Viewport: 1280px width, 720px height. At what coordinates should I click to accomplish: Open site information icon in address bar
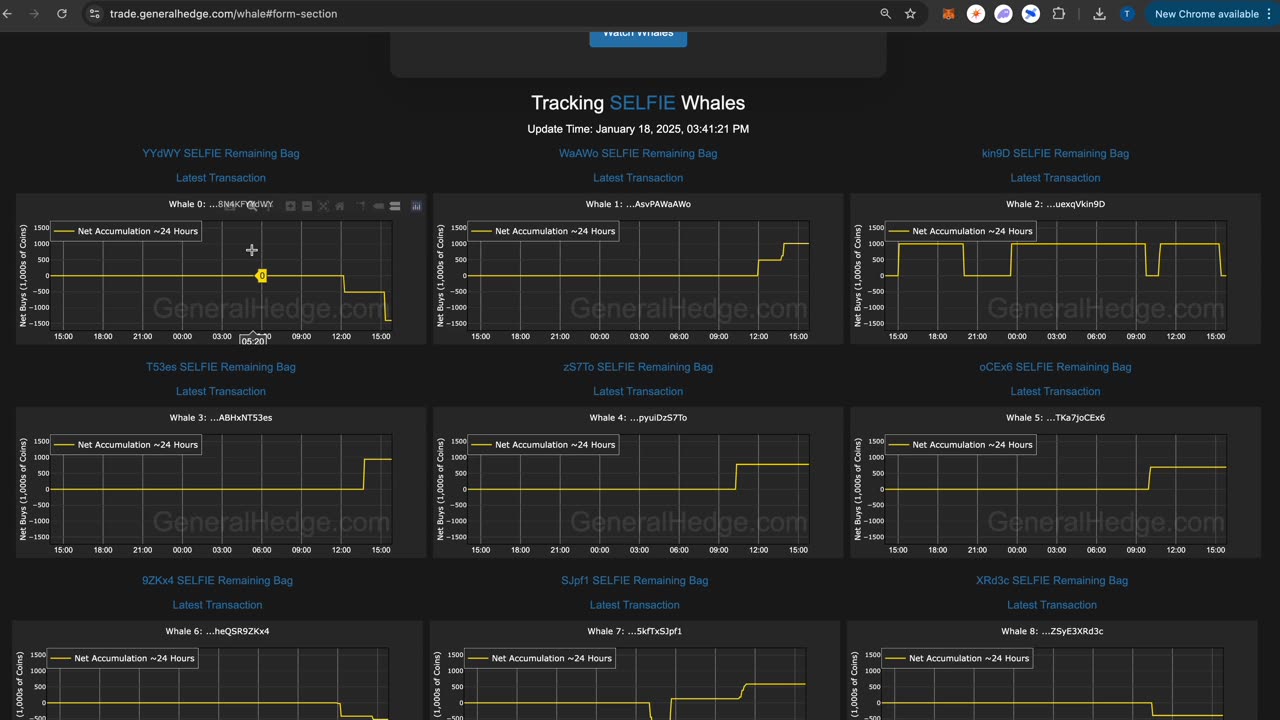(x=95, y=14)
